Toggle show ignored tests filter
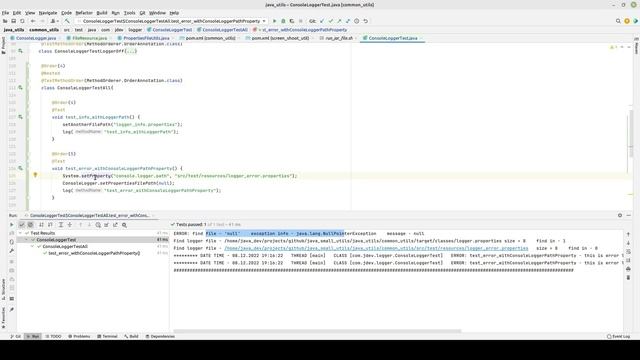Screen dimensions: 640x360 coord(31,224)
